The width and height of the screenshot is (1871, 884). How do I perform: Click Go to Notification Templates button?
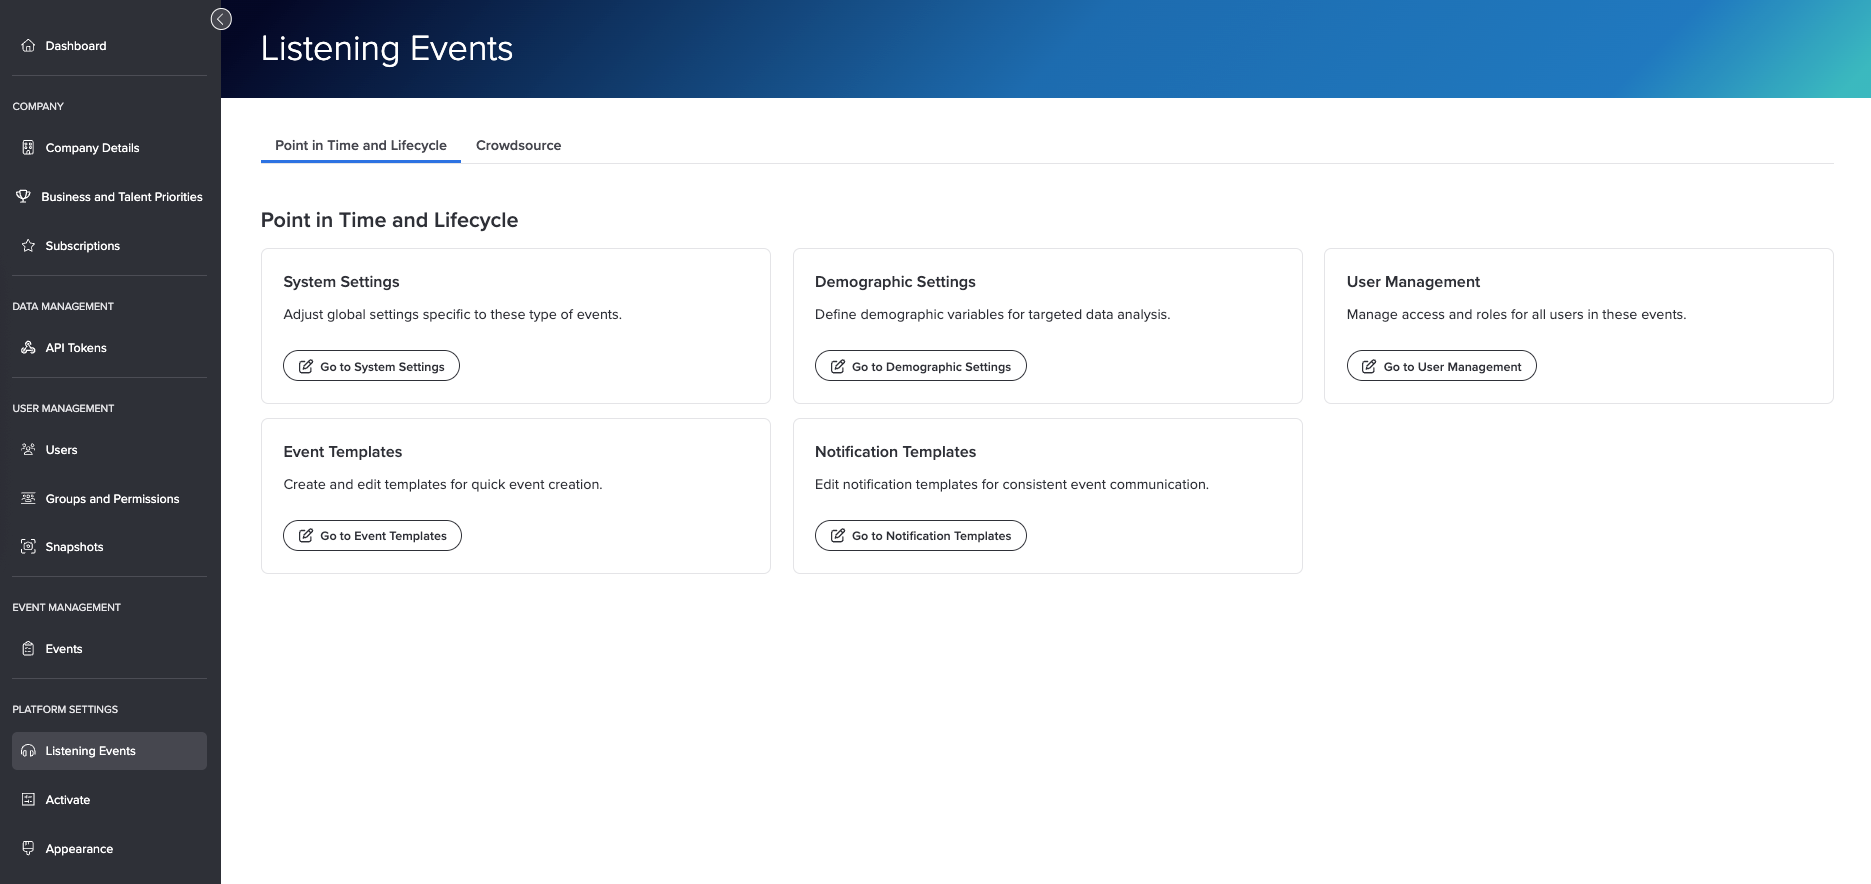[920, 536]
